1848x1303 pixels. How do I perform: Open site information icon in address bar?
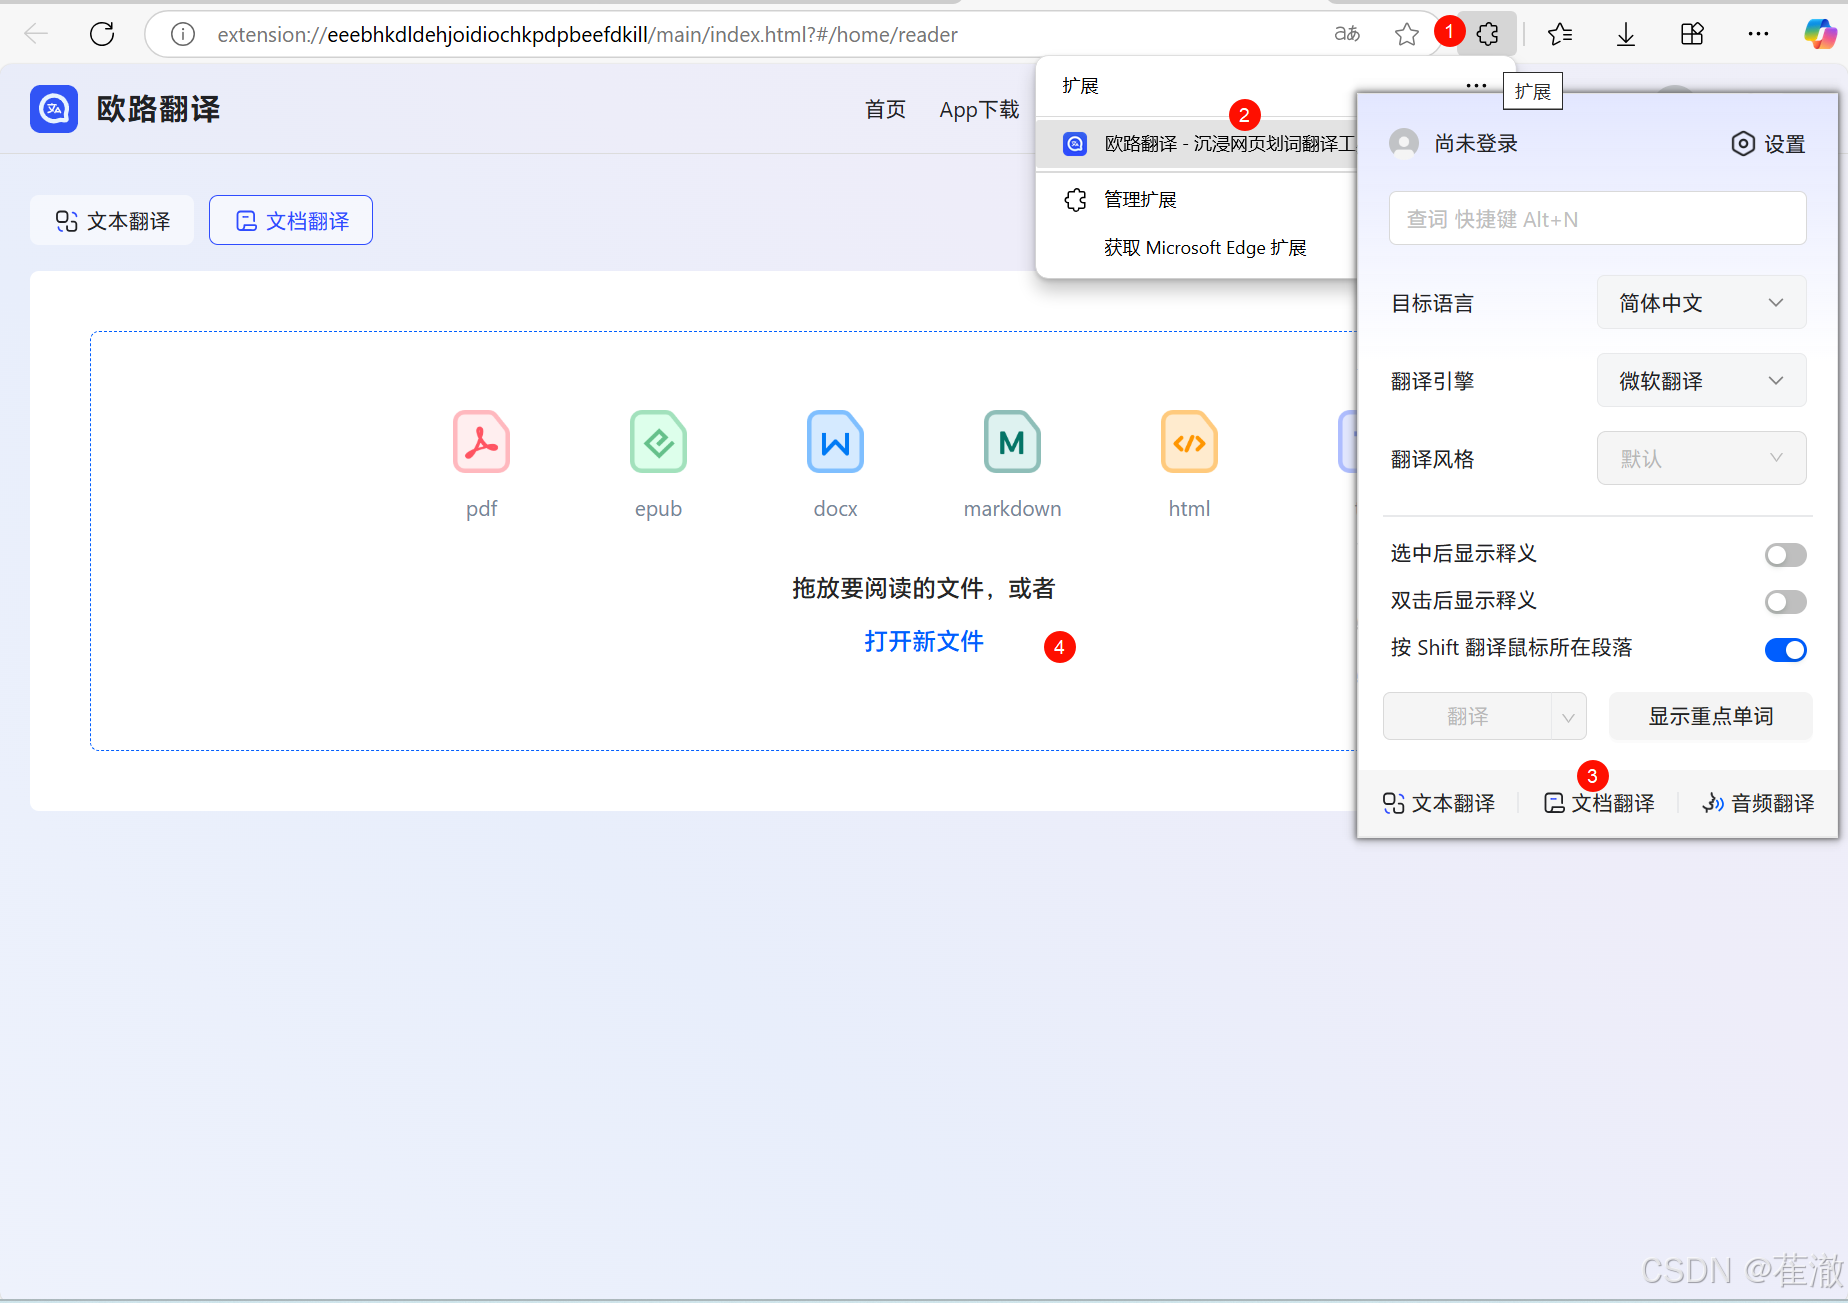click(183, 34)
